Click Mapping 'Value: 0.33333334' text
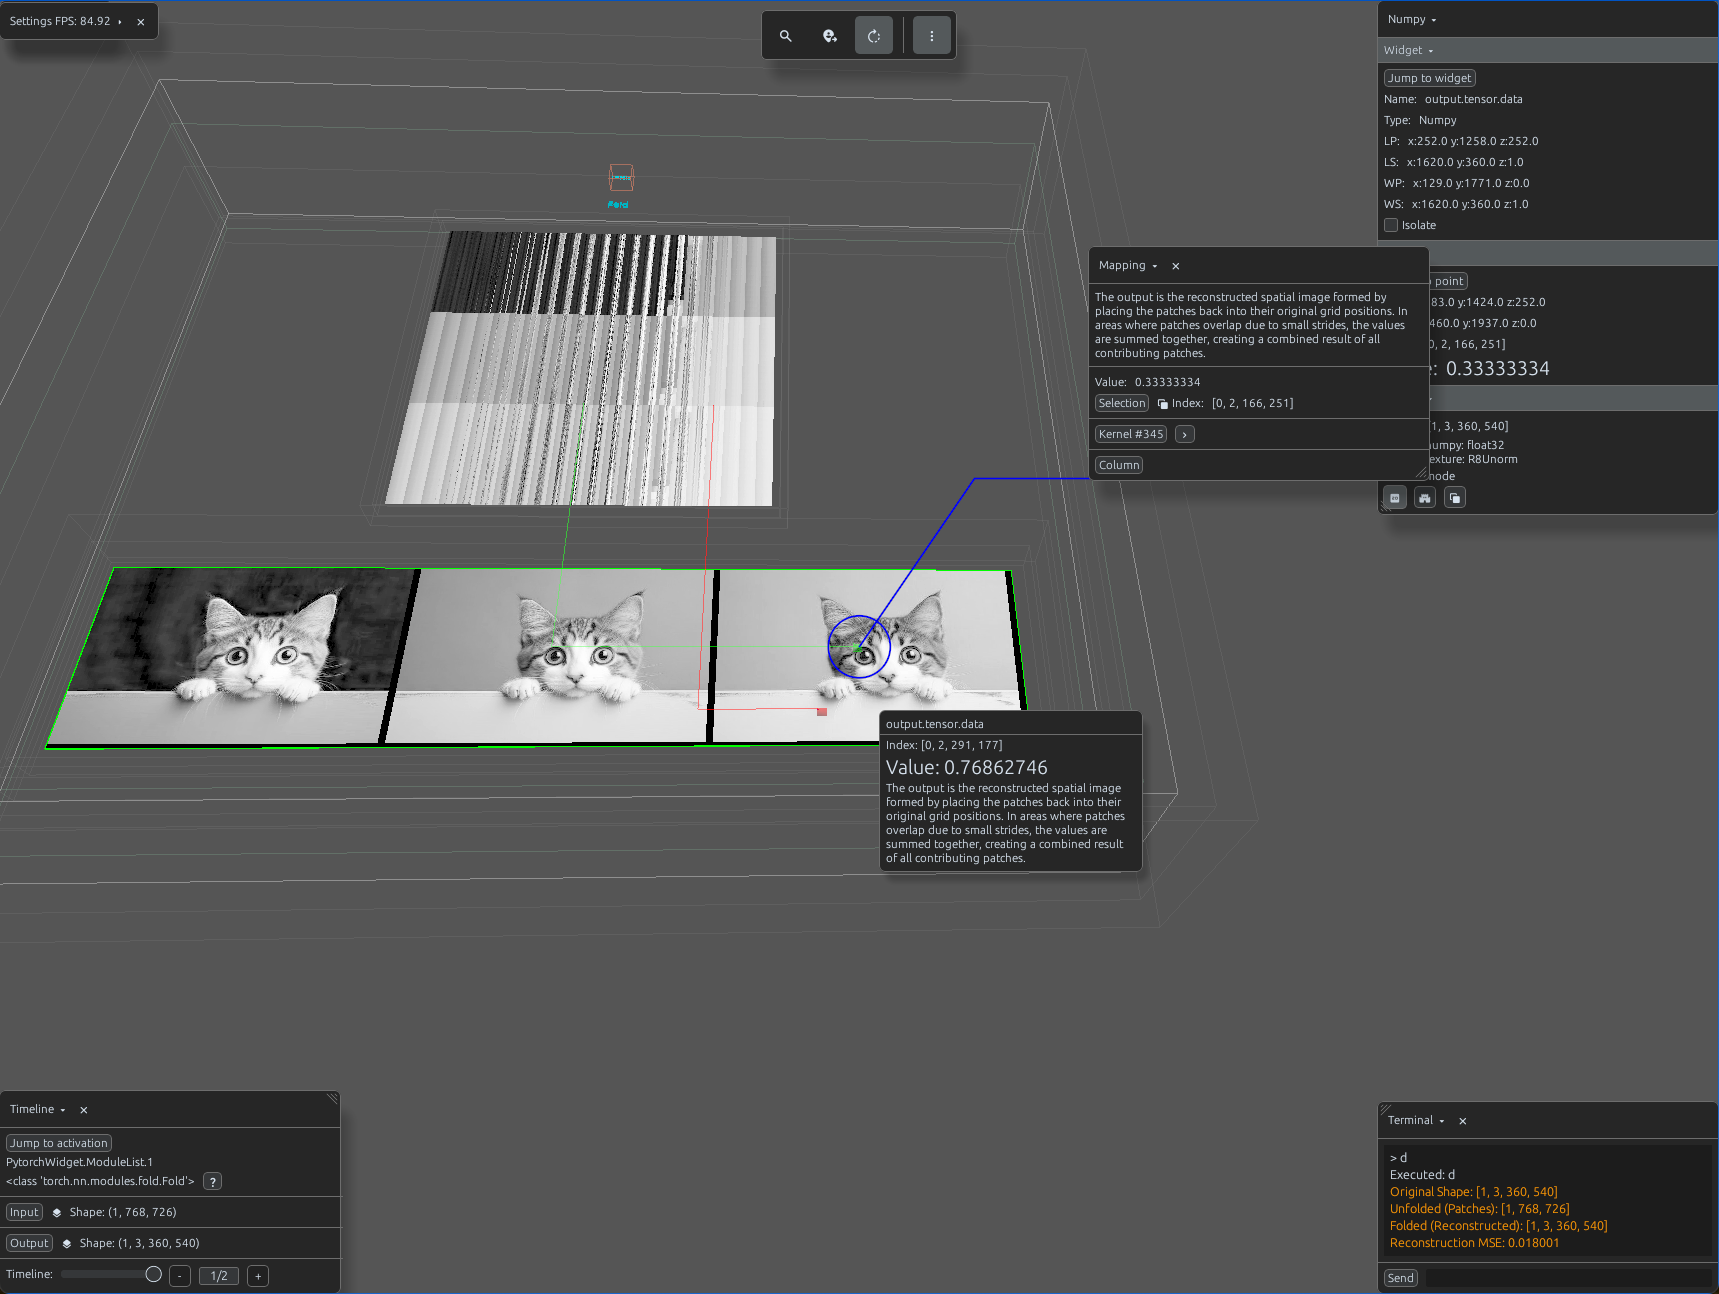 pyautogui.click(x=1147, y=382)
